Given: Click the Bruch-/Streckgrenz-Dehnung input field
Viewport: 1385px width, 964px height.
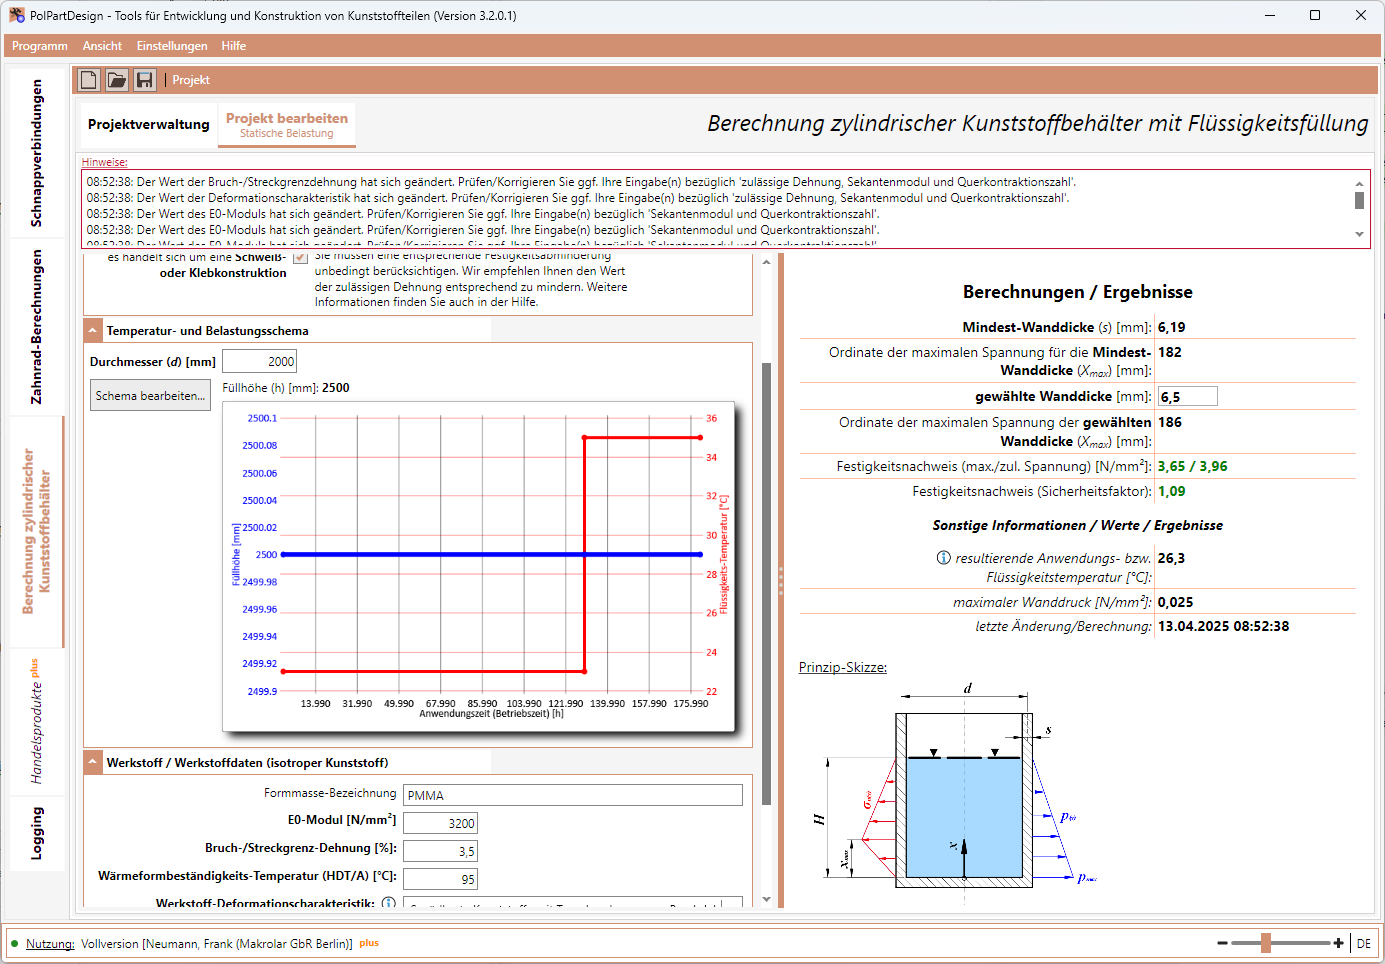Looking at the screenshot, I should (440, 851).
